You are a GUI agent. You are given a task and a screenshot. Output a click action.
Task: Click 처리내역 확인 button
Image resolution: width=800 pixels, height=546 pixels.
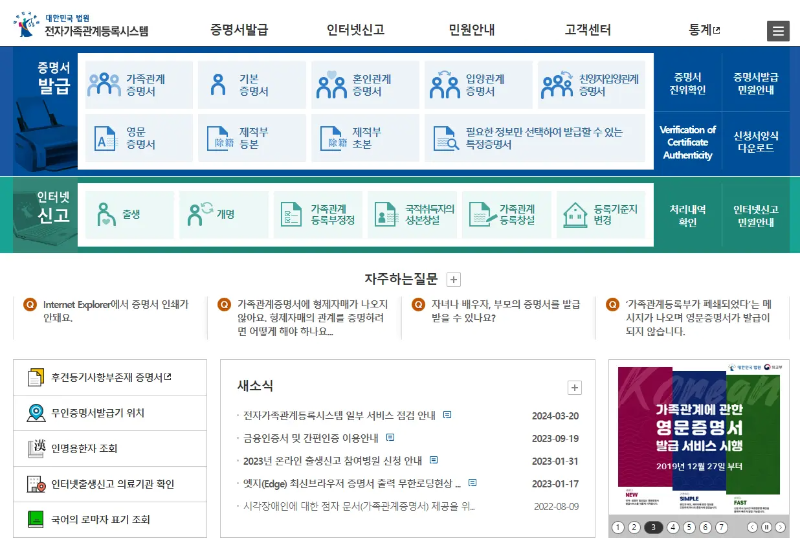point(687,215)
